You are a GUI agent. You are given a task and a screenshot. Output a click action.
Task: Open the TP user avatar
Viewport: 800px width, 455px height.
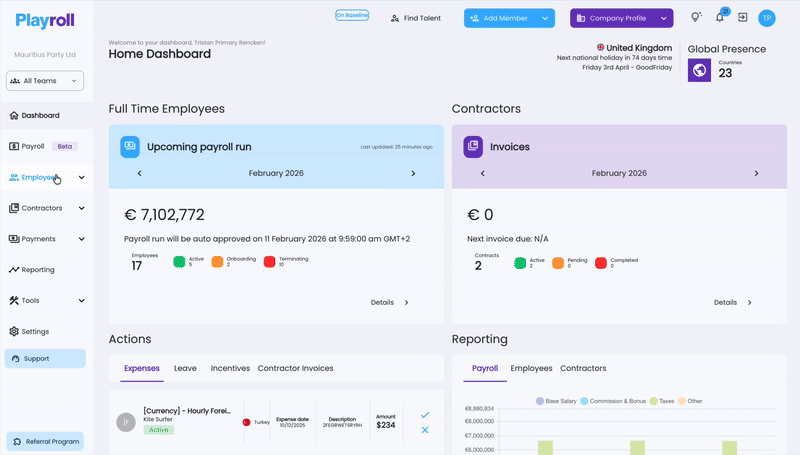click(766, 18)
